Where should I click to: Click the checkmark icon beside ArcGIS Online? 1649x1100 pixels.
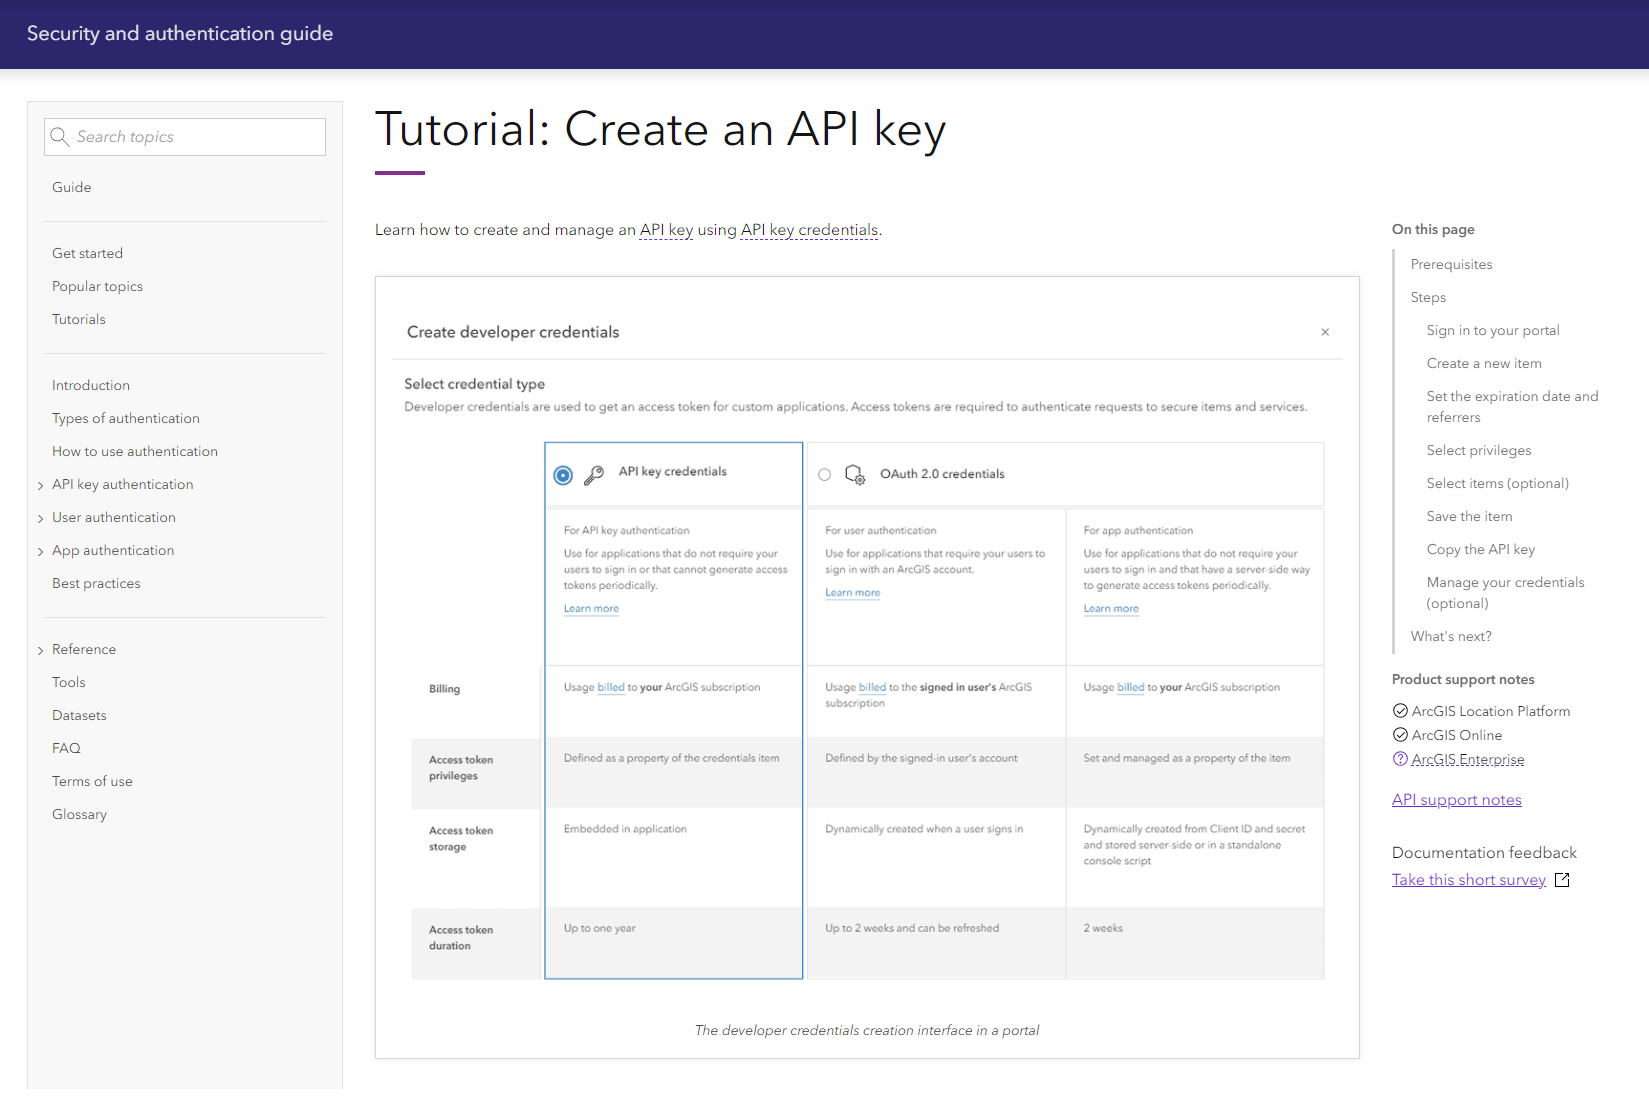pos(1399,735)
